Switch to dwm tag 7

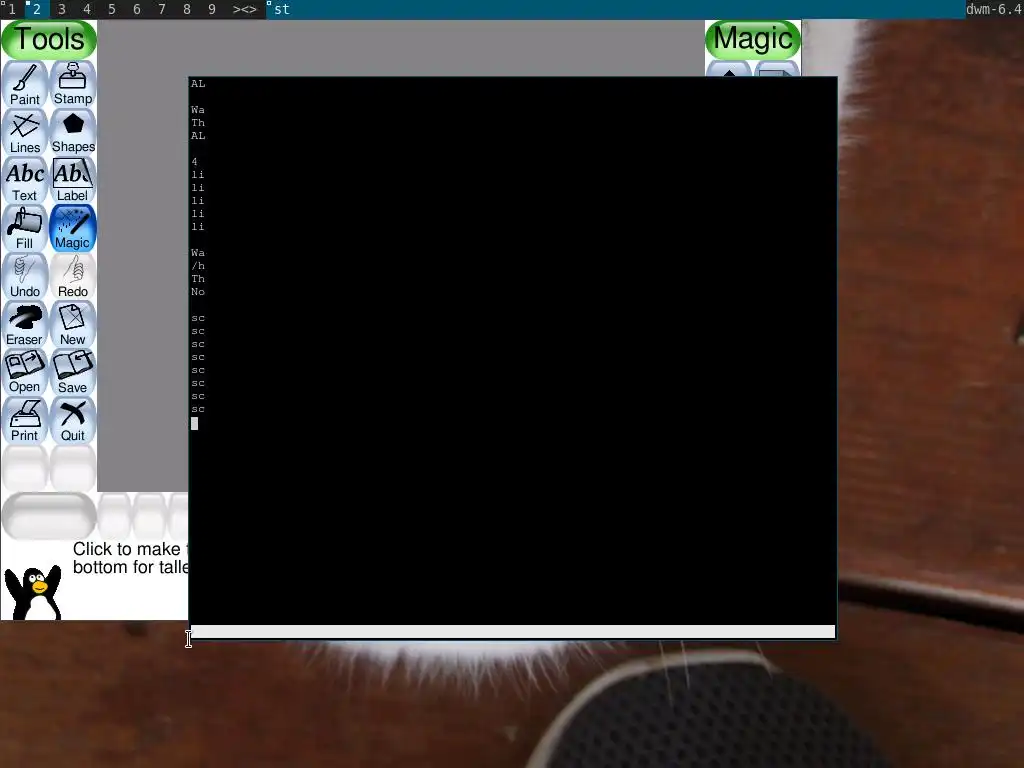coord(161,9)
